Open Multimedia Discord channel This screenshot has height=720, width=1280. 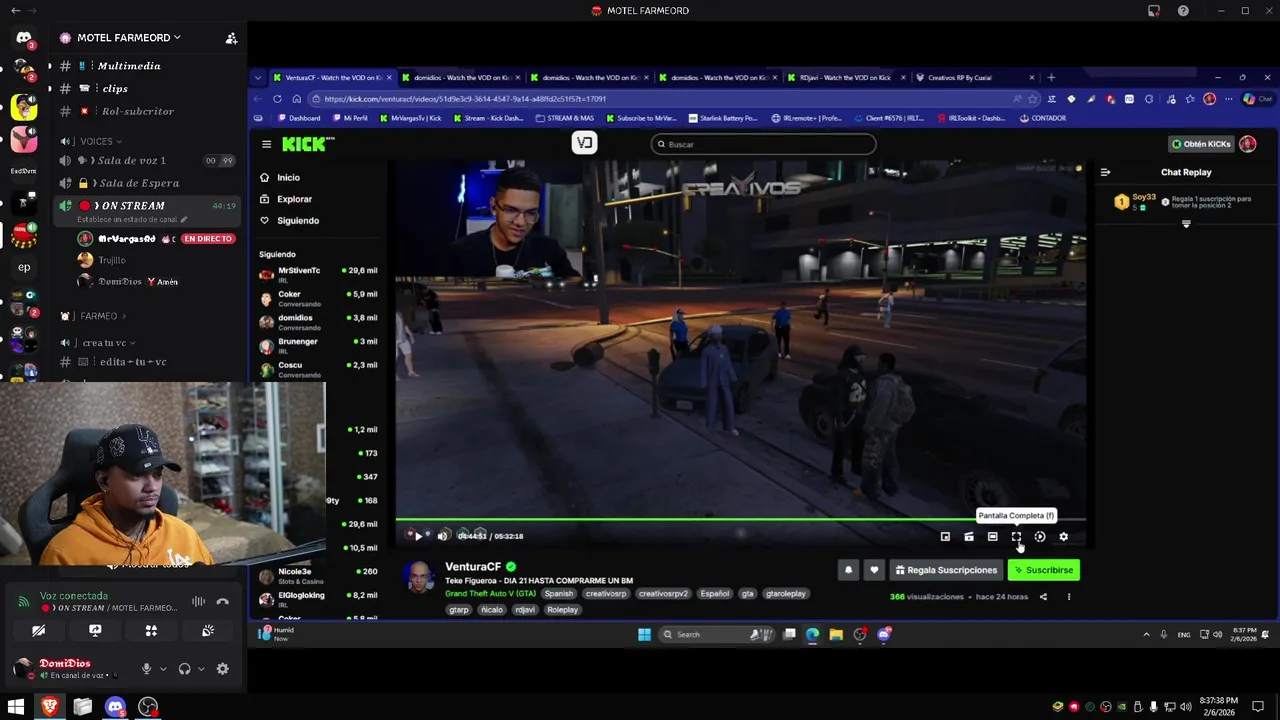coord(128,66)
